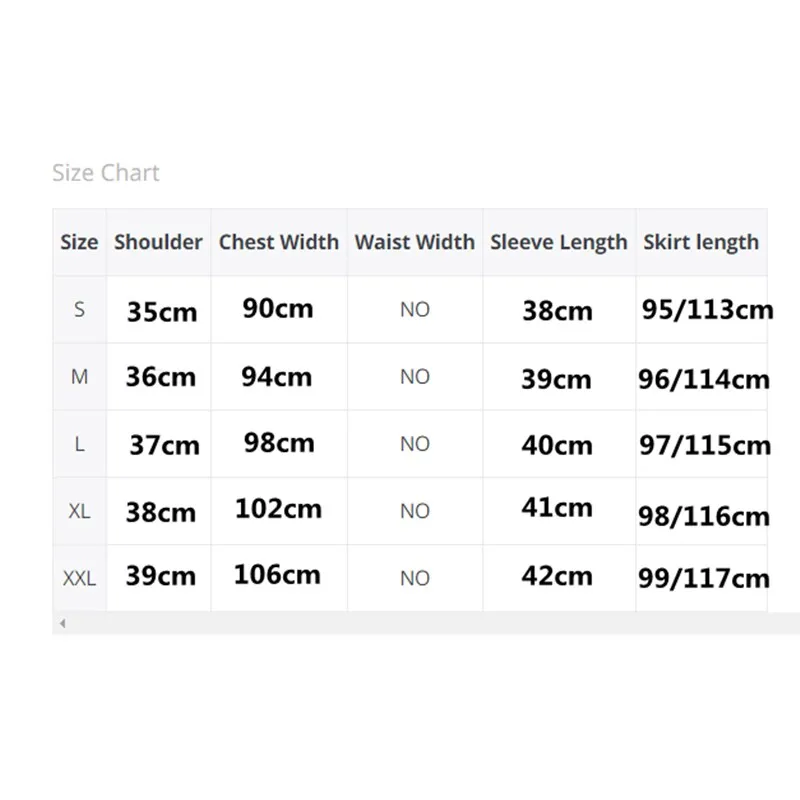This screenshot has height=800, width=800.
Task: Click the horizontal scrollbar track under the table
Action: [420, 623]
